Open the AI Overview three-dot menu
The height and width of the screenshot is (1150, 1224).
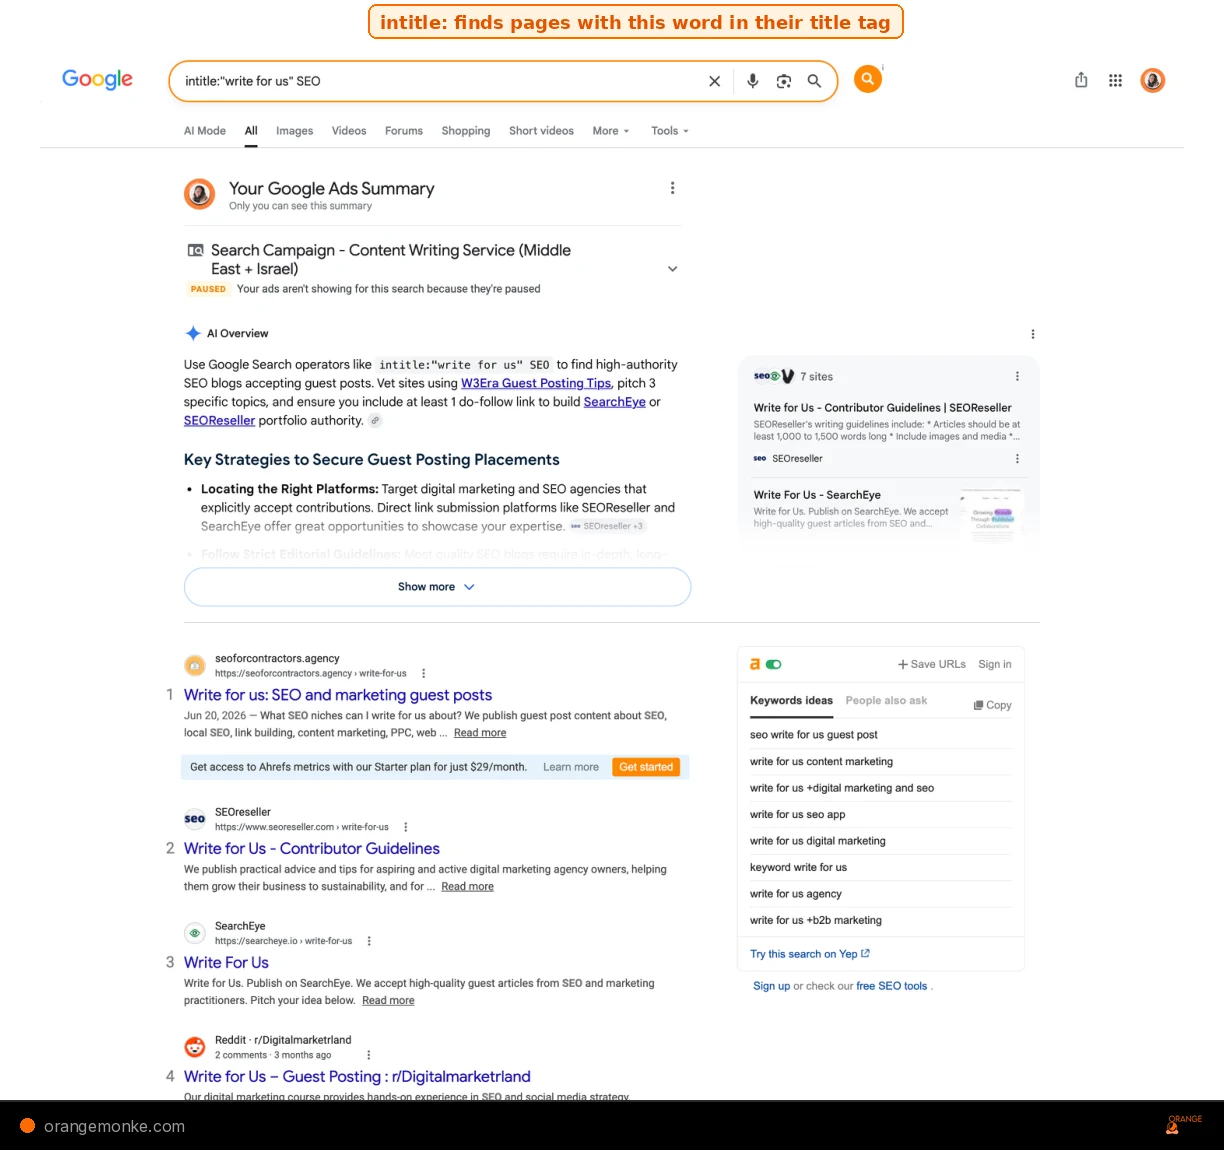1033,334
